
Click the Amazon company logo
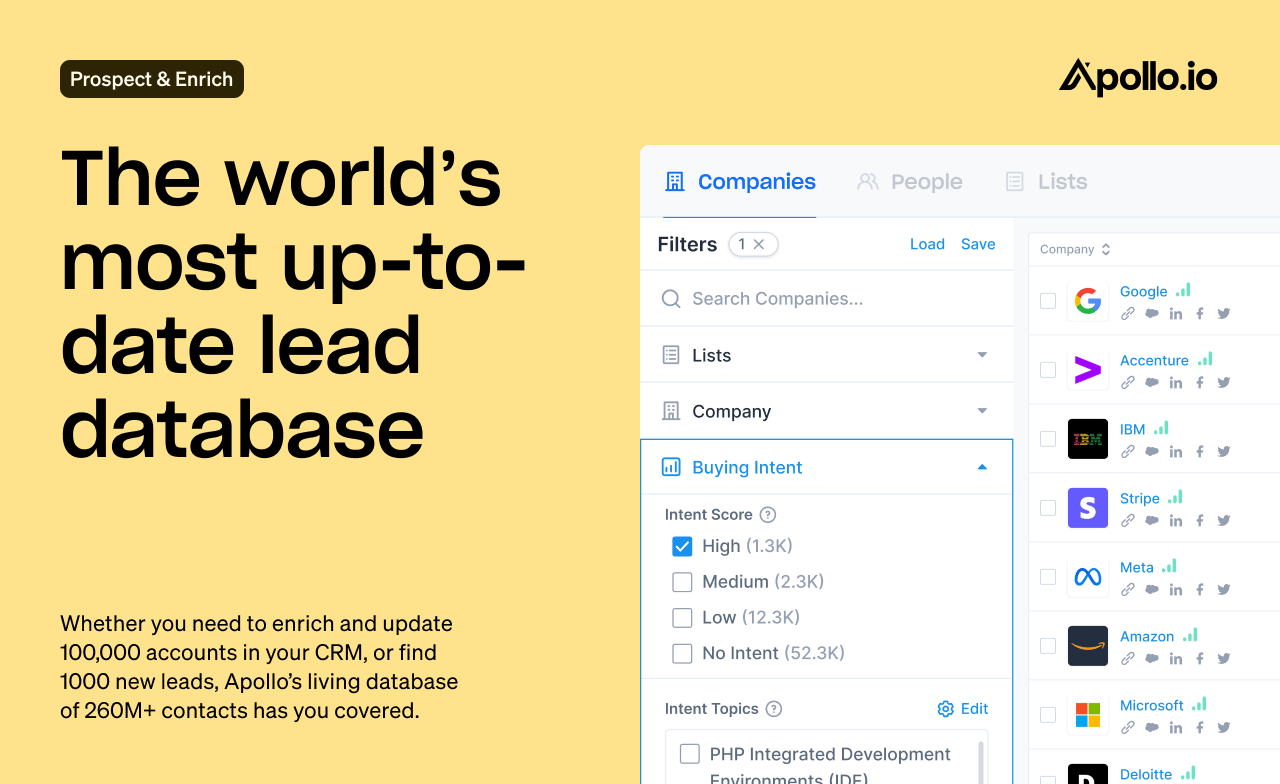1088,646
